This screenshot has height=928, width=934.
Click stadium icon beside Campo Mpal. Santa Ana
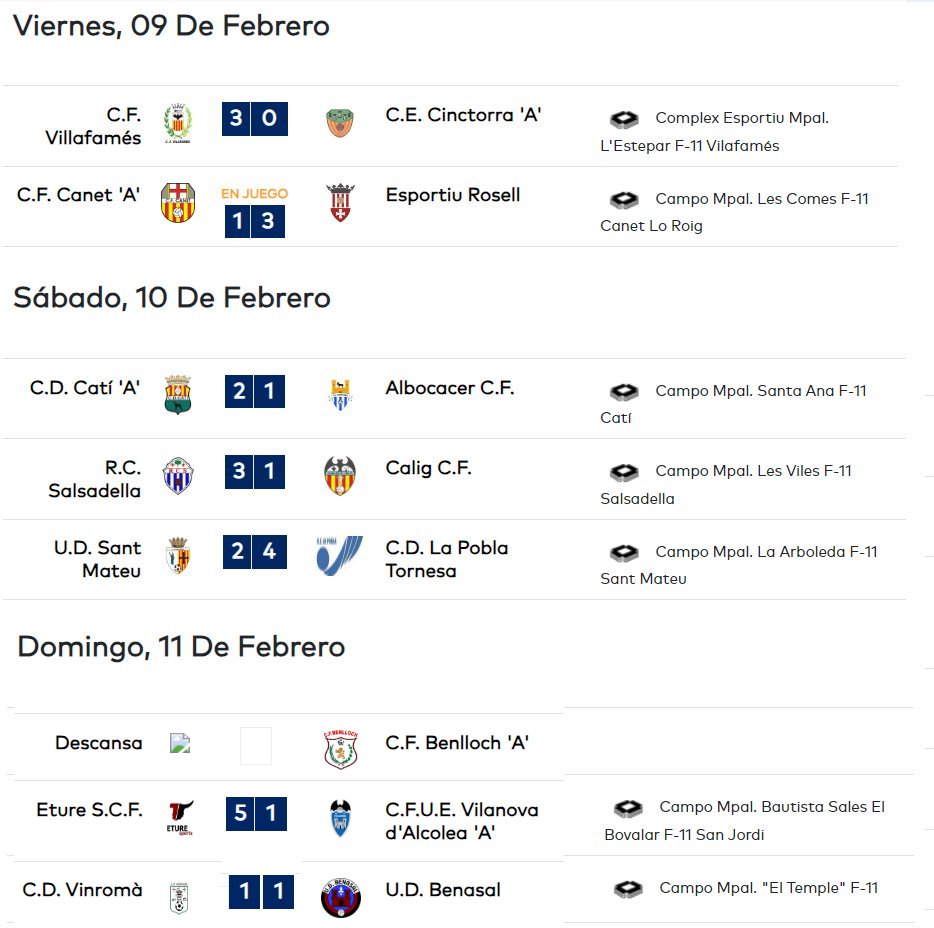(624, 392)
